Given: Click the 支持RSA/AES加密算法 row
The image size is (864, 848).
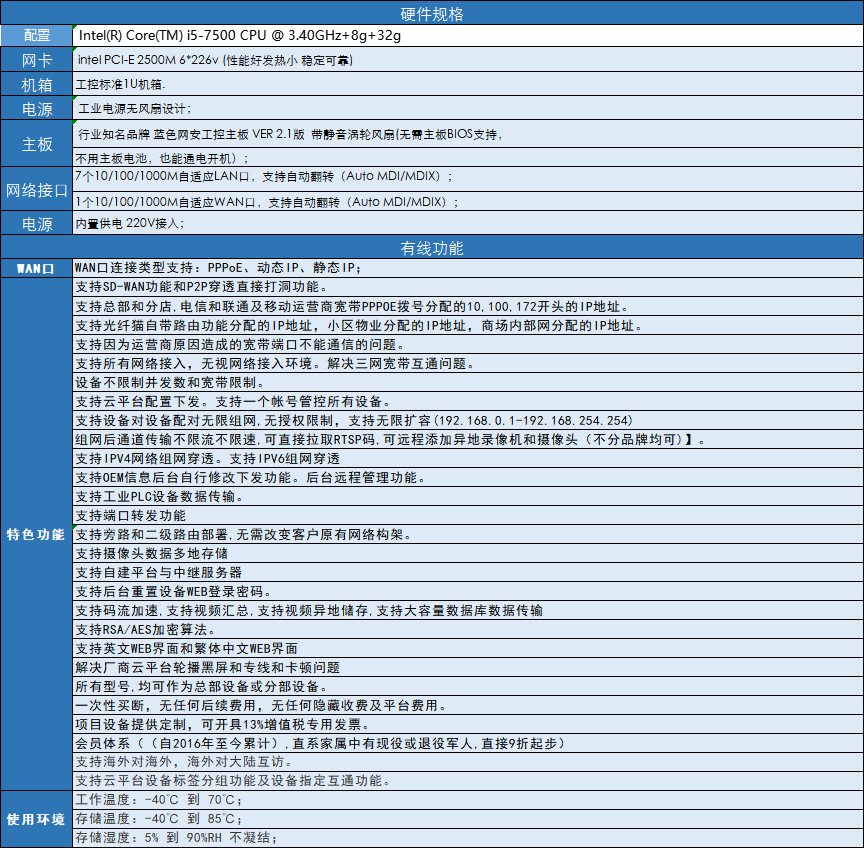Looking at the screenshot, I should pyautogui.click(x=468, y=630).
